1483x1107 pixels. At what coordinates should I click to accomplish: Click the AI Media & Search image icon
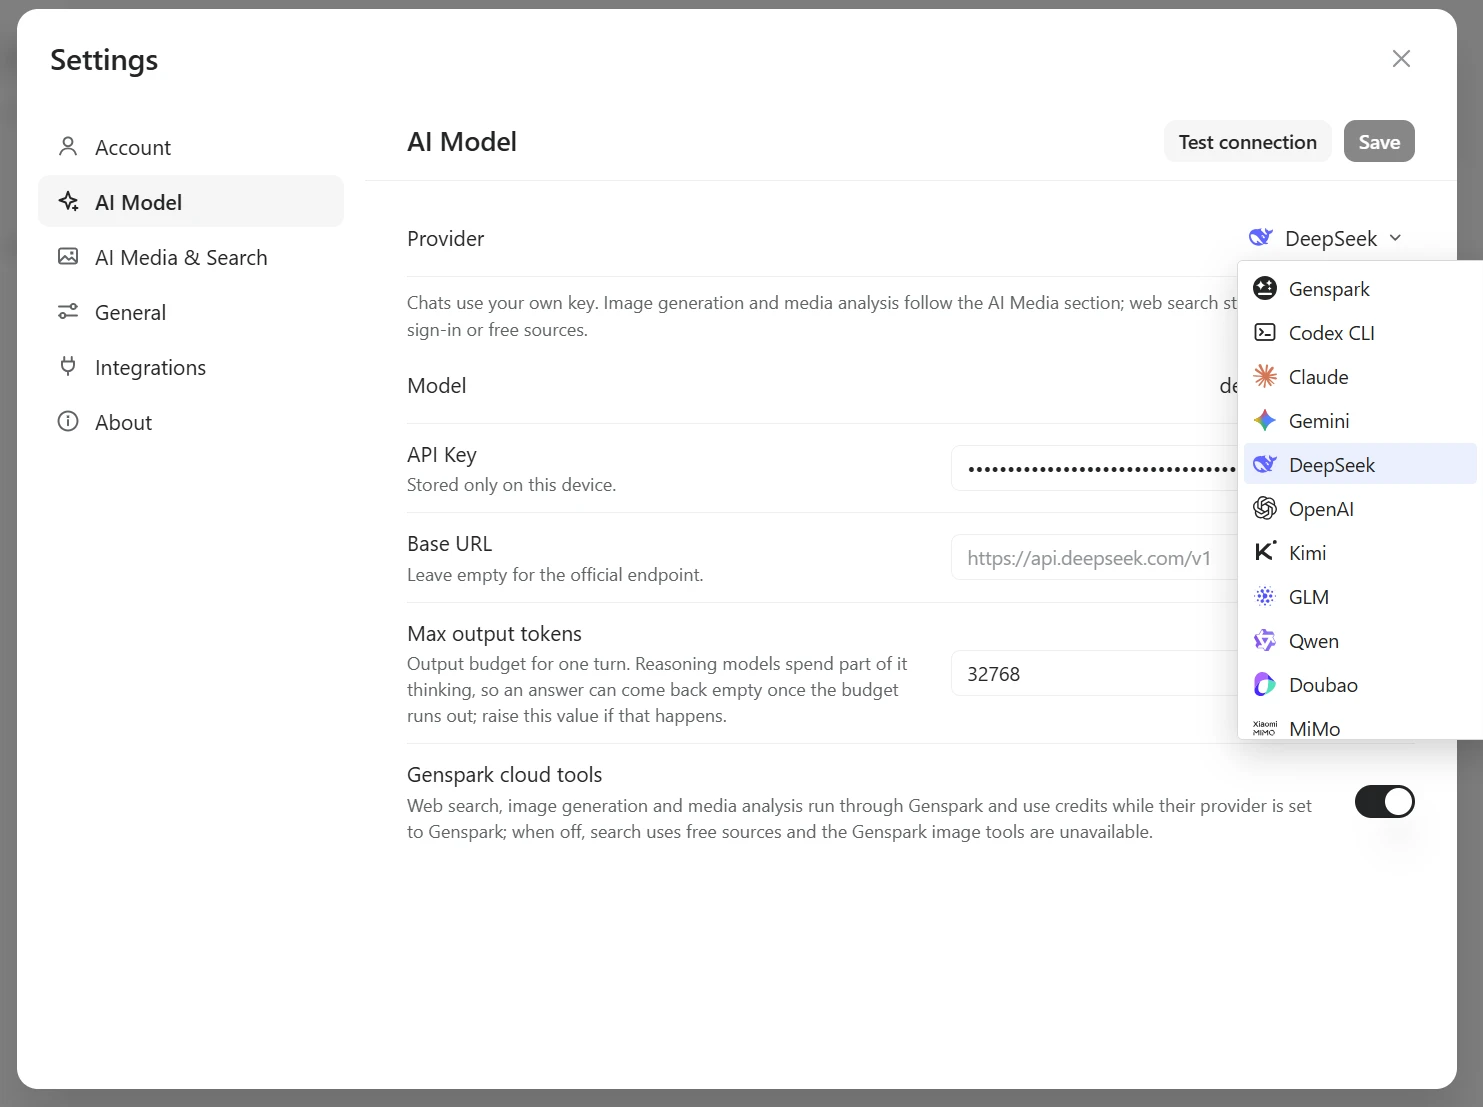tap(68, 257)
